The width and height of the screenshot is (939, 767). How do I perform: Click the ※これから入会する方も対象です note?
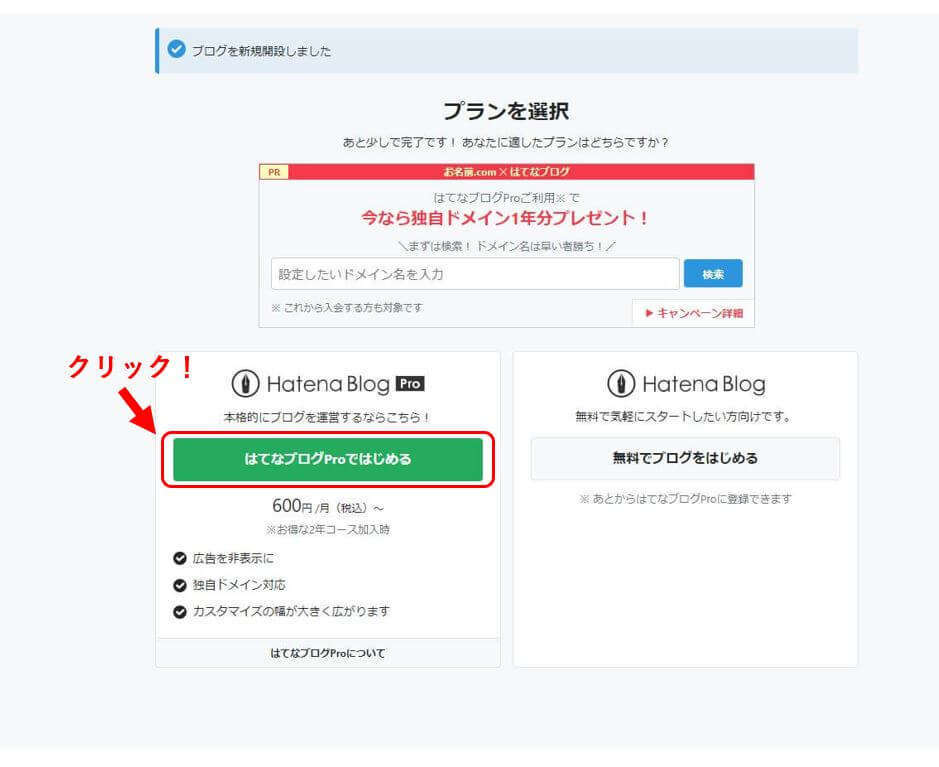(347, 308)
